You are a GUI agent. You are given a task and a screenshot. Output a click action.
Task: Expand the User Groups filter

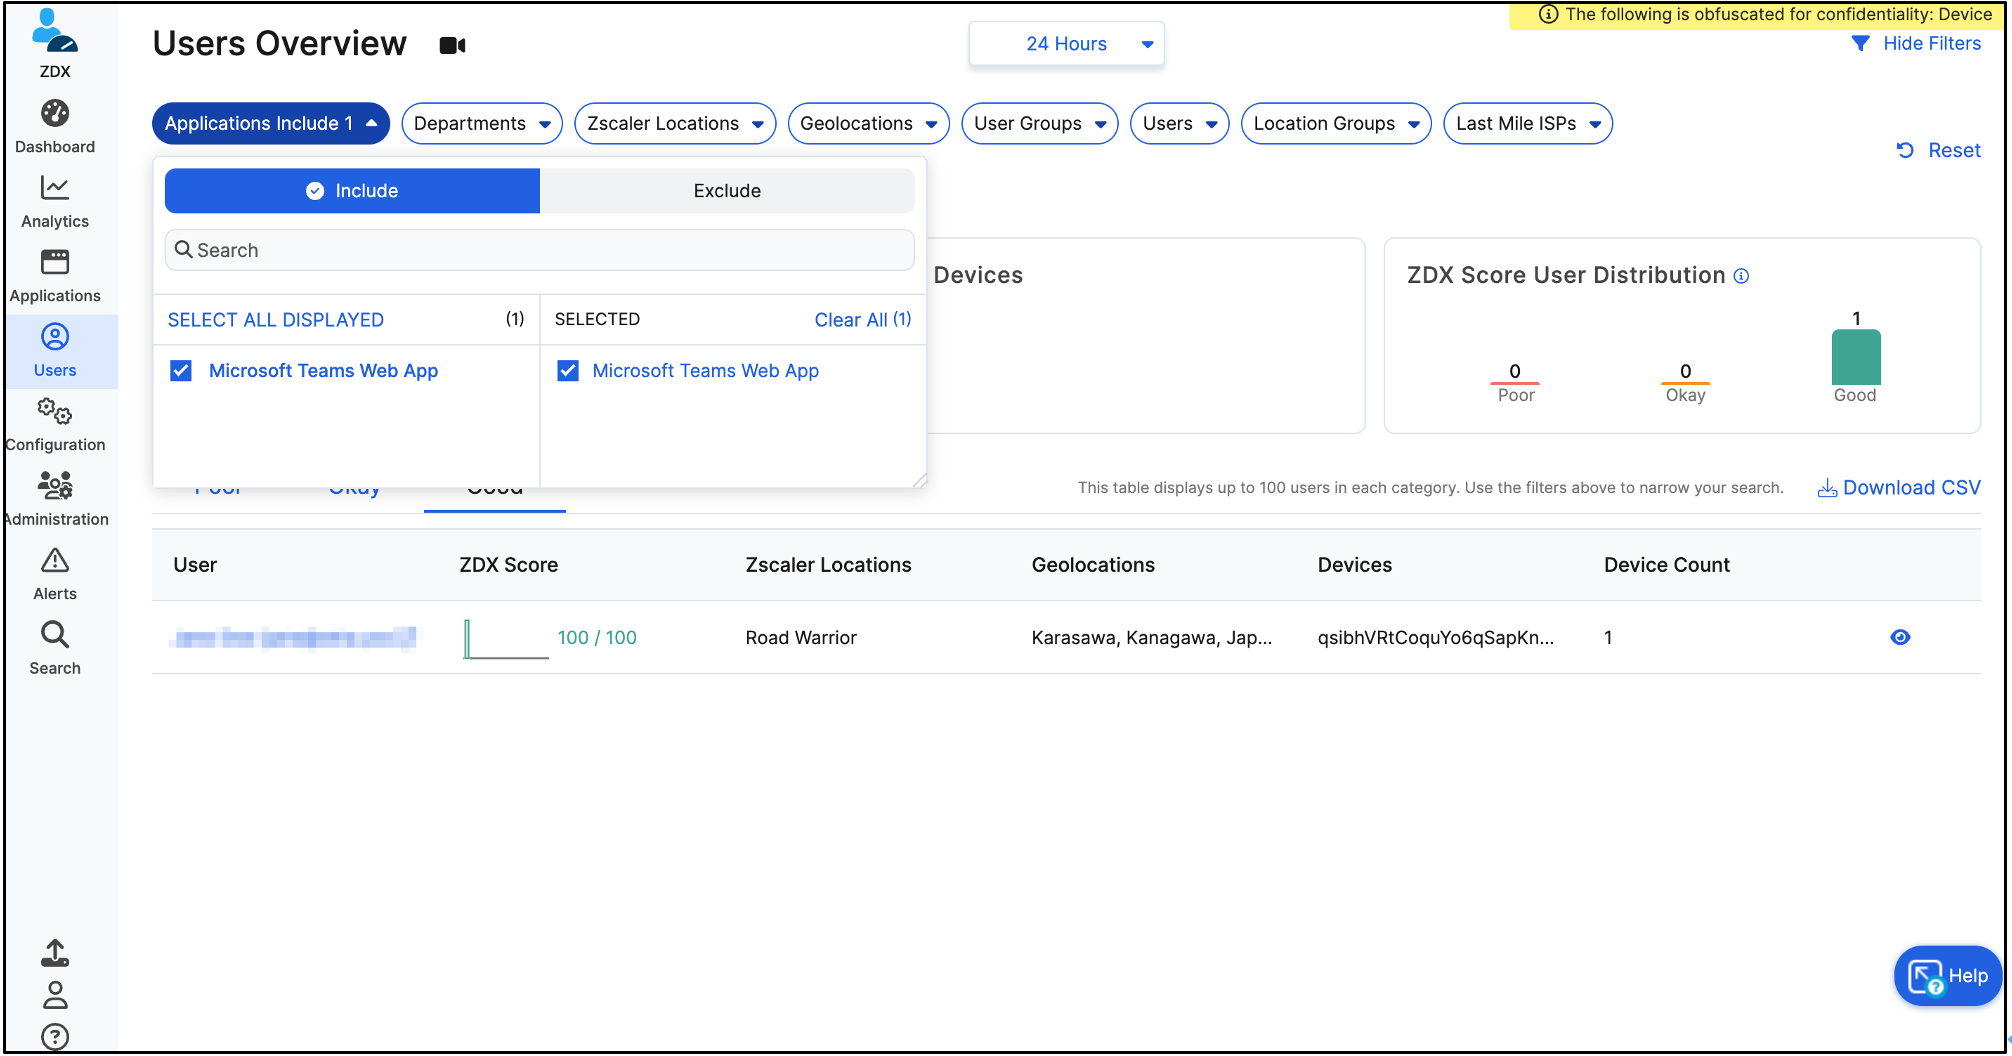(x=1040, y=123)
